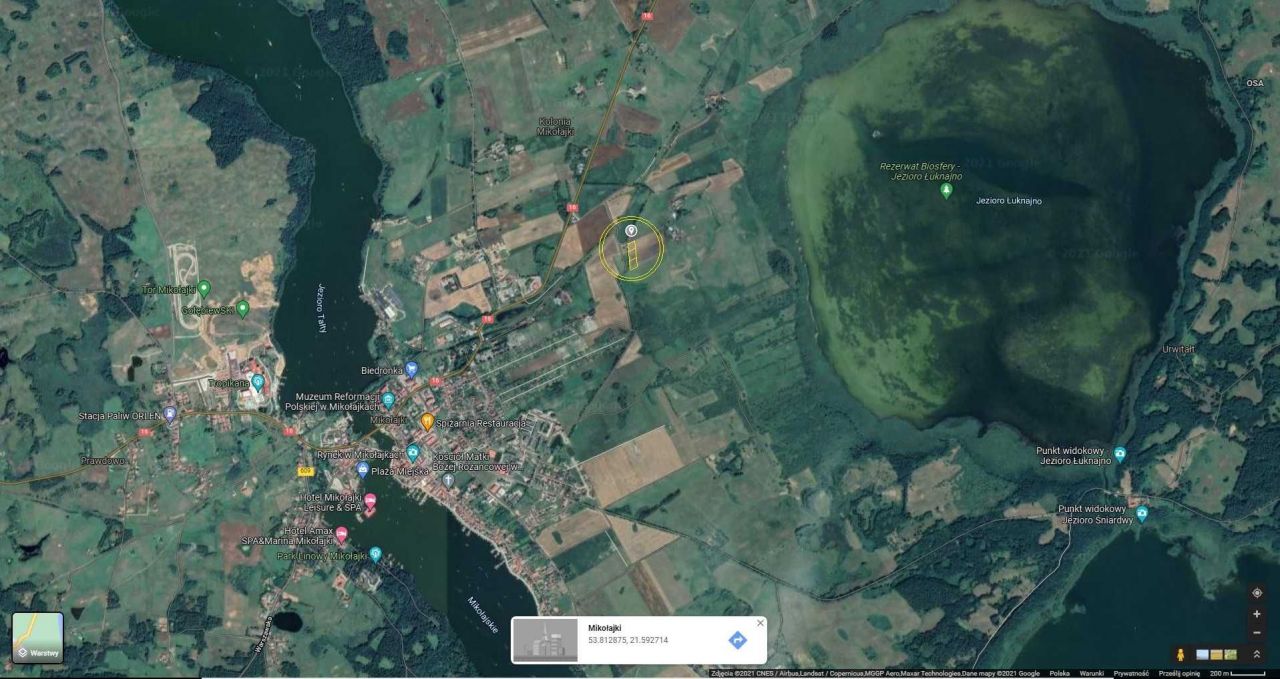Click Muzeum Reformacji Polskiej museum marker

click(x=388, y=400)
